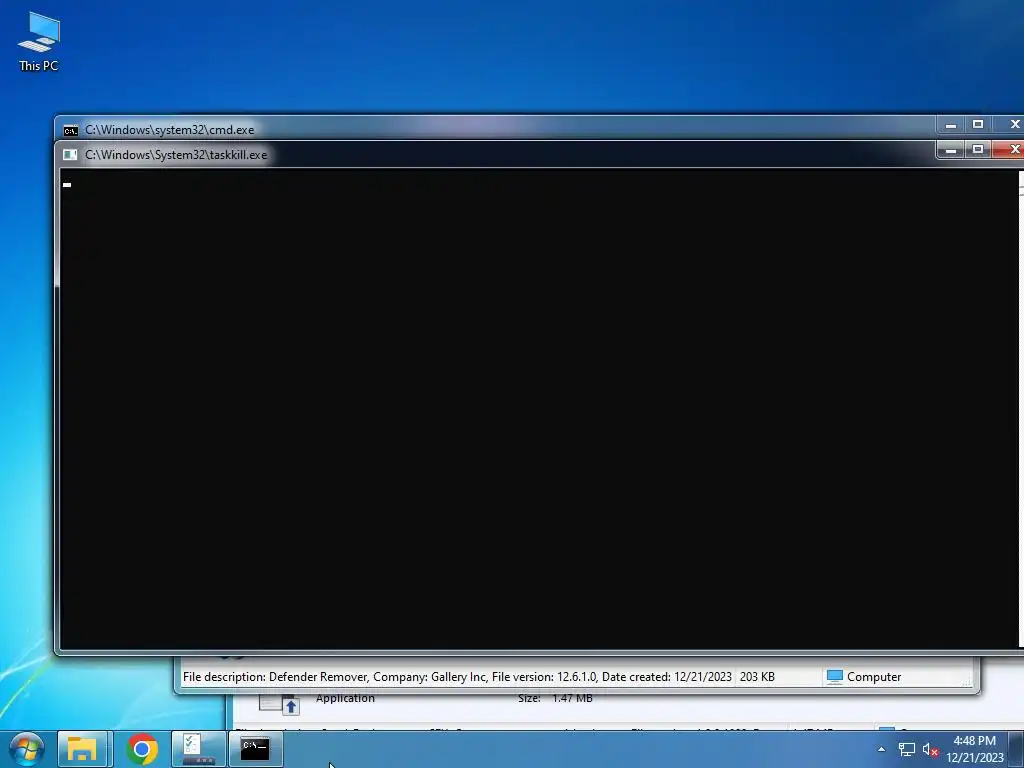
Task: Click inside the black console area
Action: coord(539,408)
